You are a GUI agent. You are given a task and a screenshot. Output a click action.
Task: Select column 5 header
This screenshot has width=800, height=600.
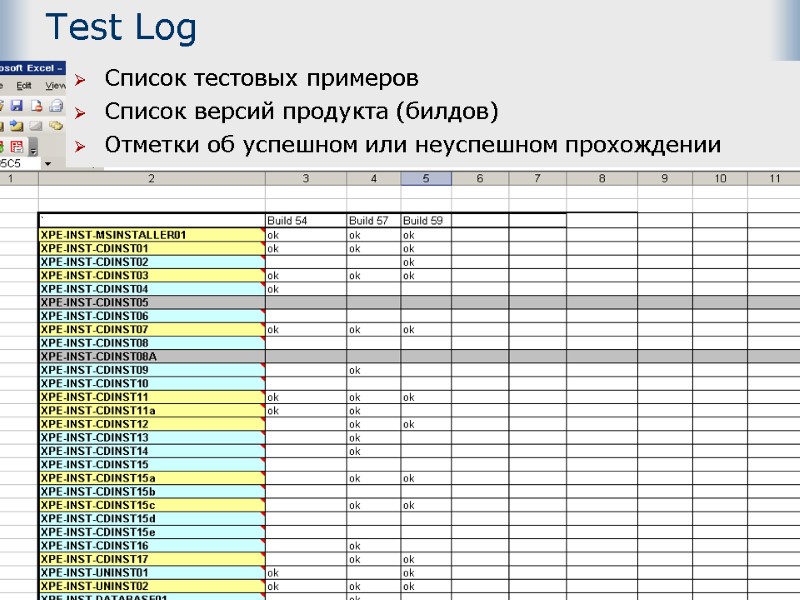pos(425,178)
